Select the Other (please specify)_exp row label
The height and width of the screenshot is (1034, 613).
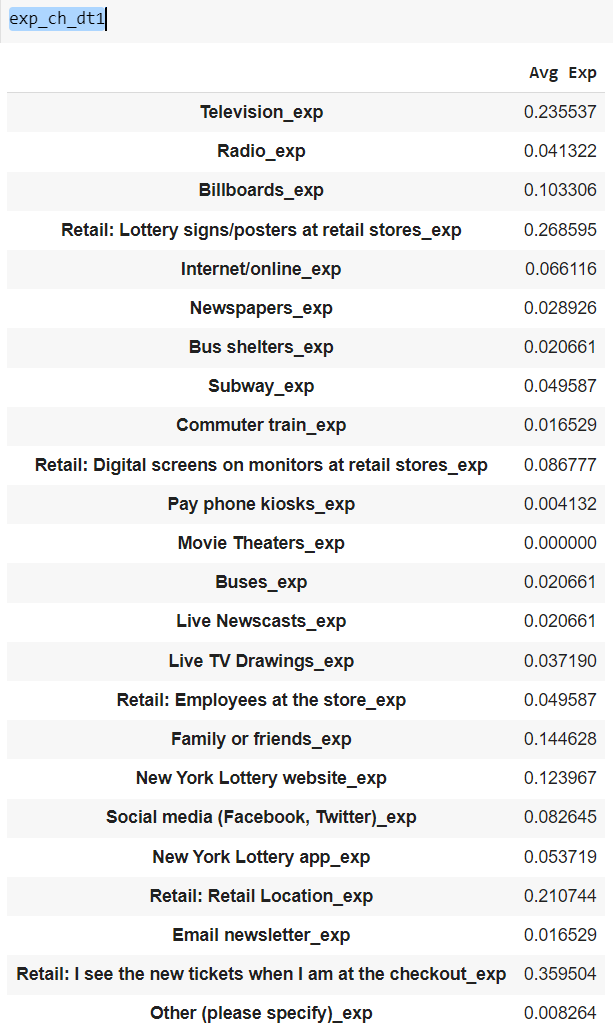pos(262,1013)
